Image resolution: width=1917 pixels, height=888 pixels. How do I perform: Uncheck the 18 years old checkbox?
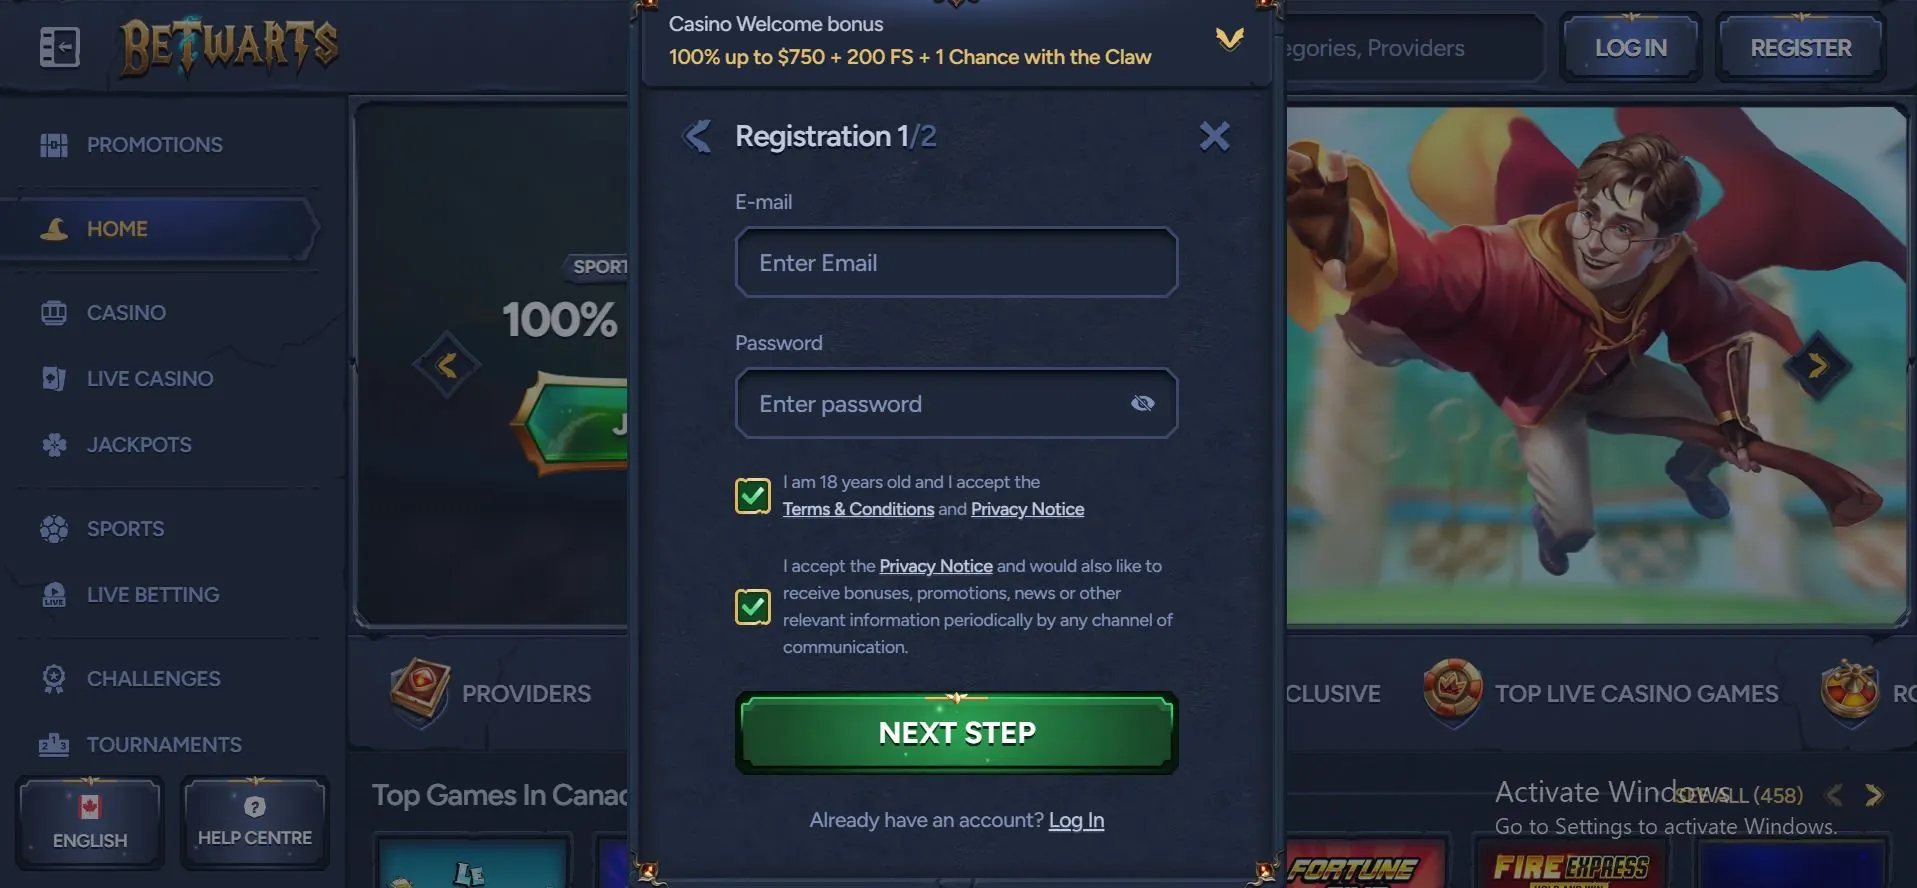pos(753,496)
